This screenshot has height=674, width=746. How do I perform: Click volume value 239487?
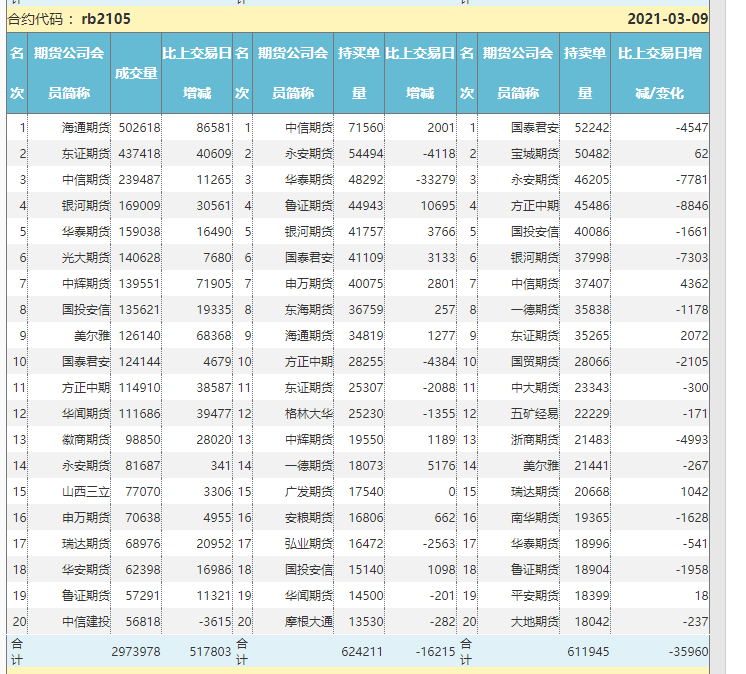pyautogui.click(x=139, y=180)
